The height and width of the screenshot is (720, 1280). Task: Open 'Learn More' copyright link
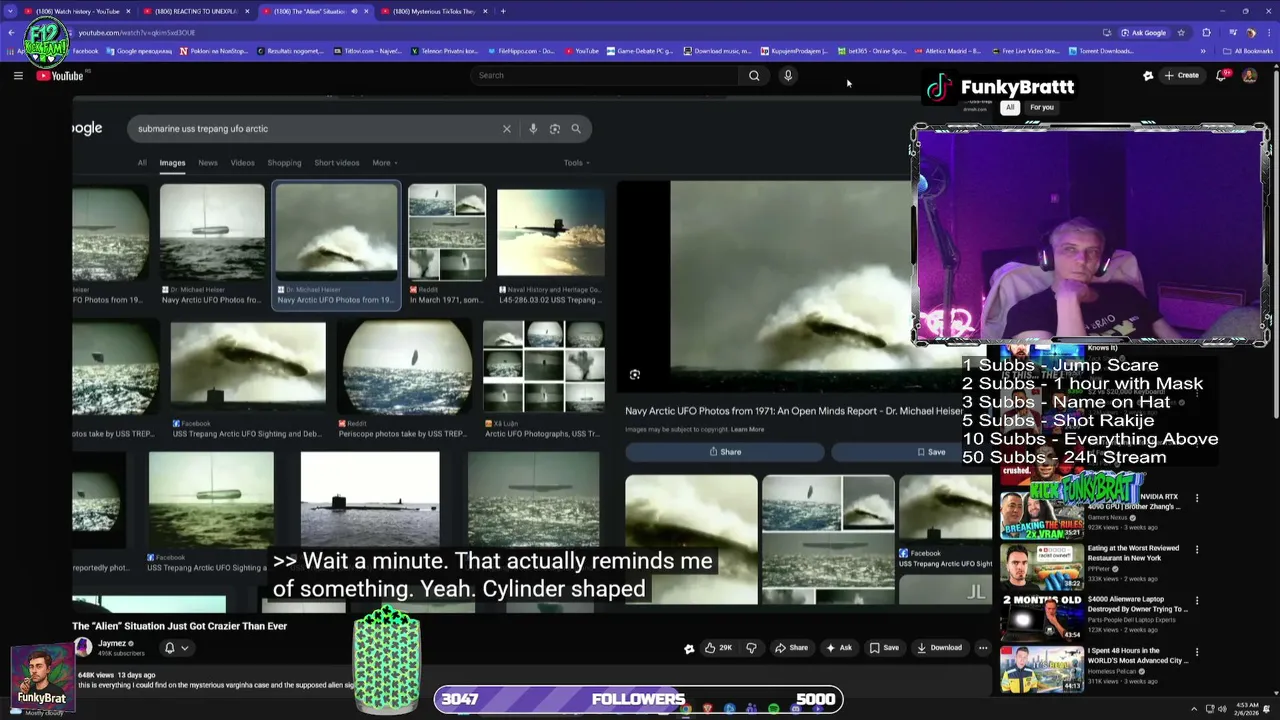coord(747,430)
